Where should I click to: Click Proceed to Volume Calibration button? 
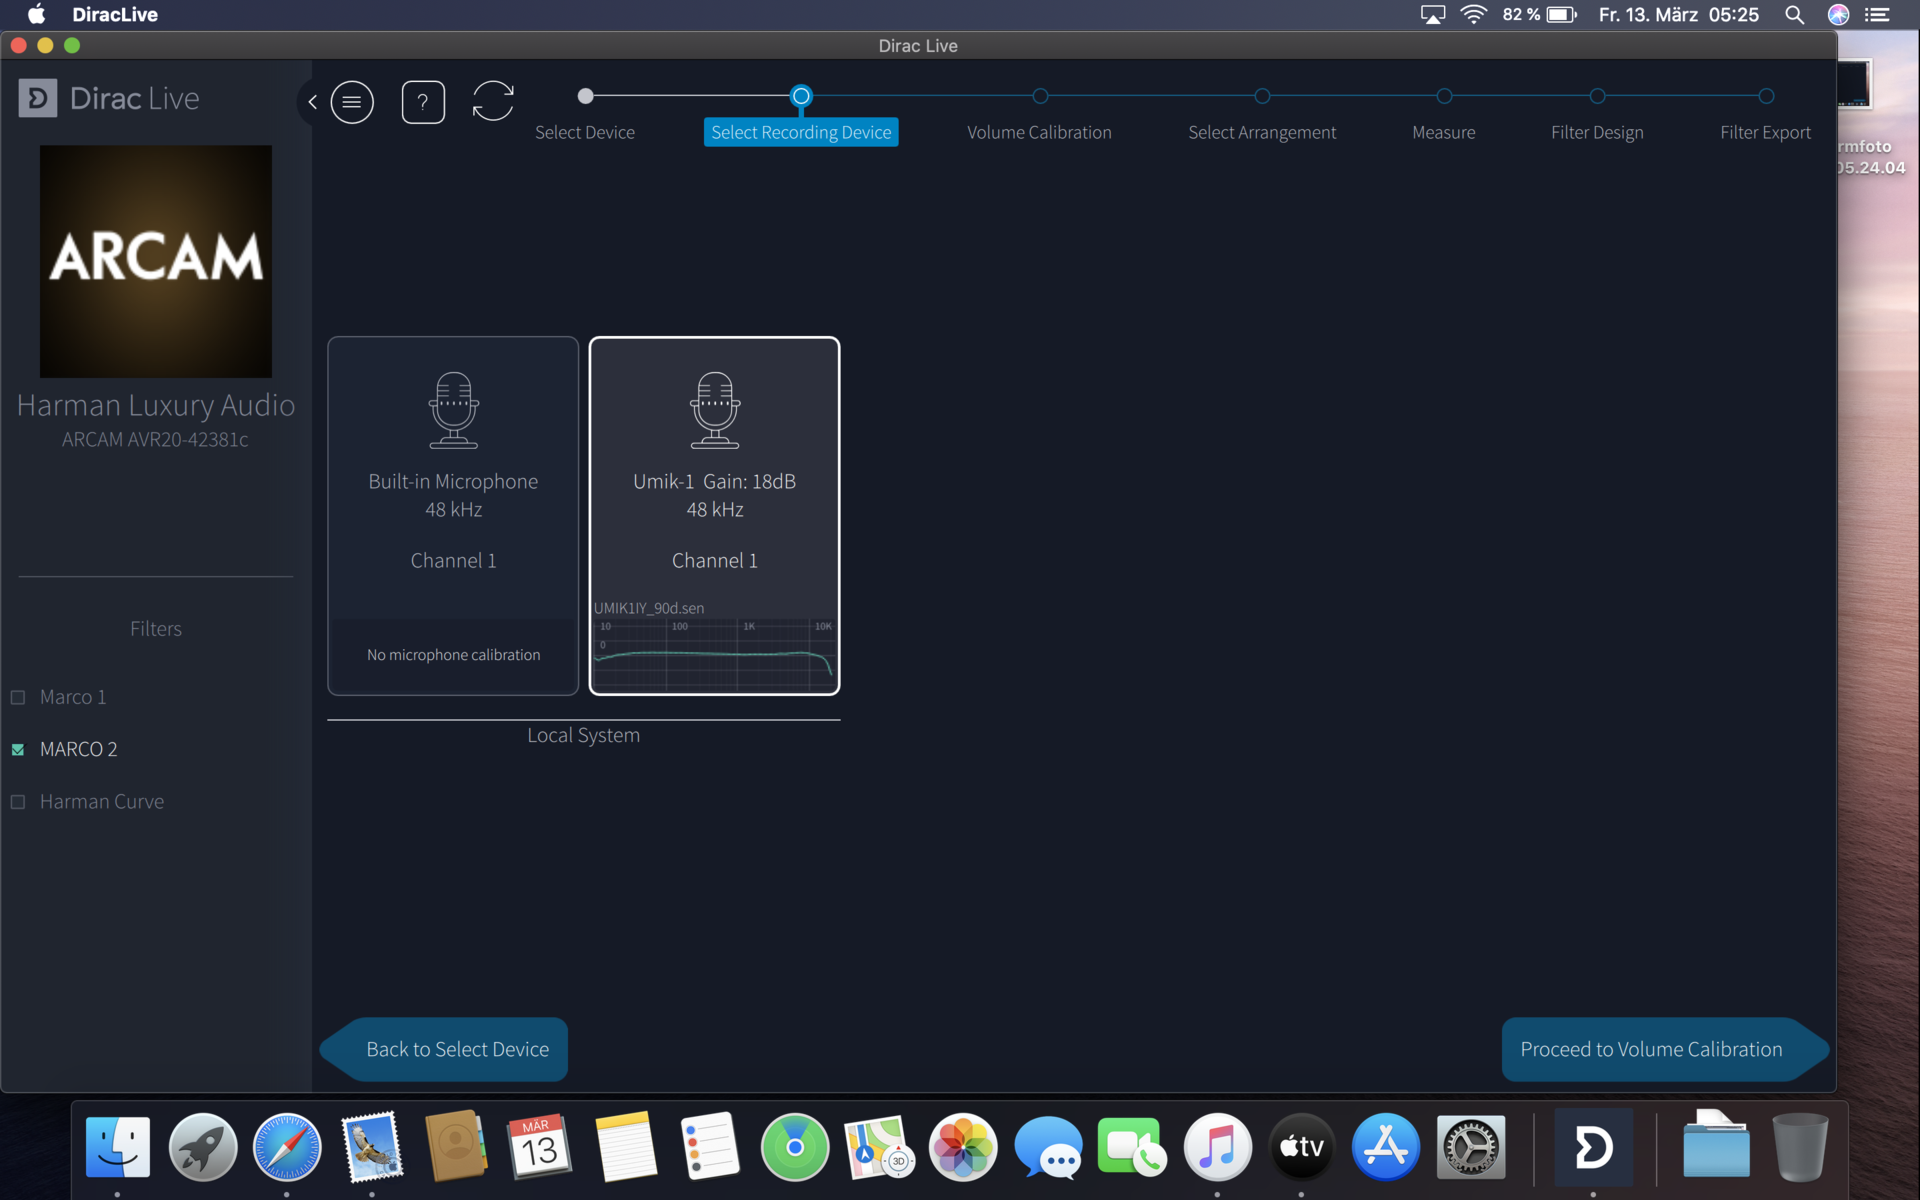point(1665,1049)
